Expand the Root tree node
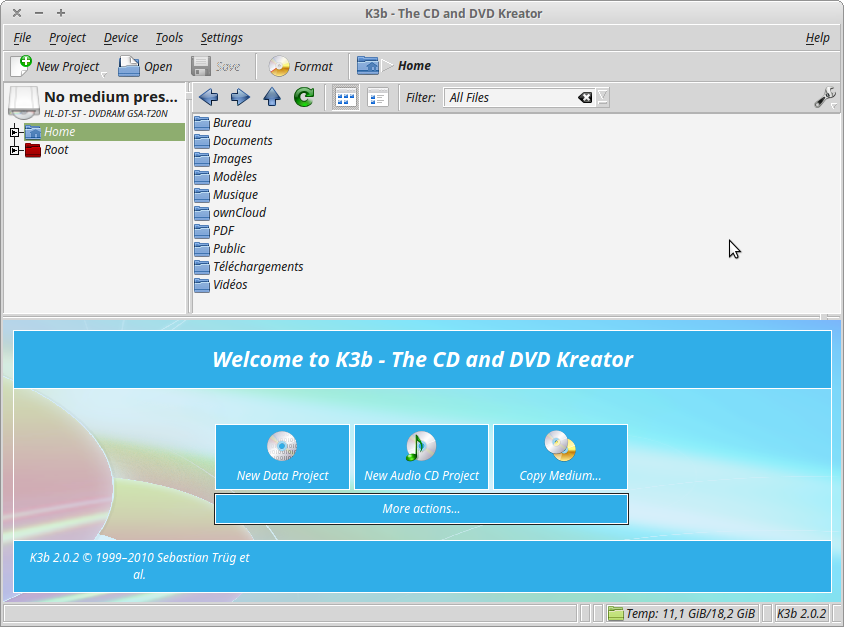 [x=15, y=150]
